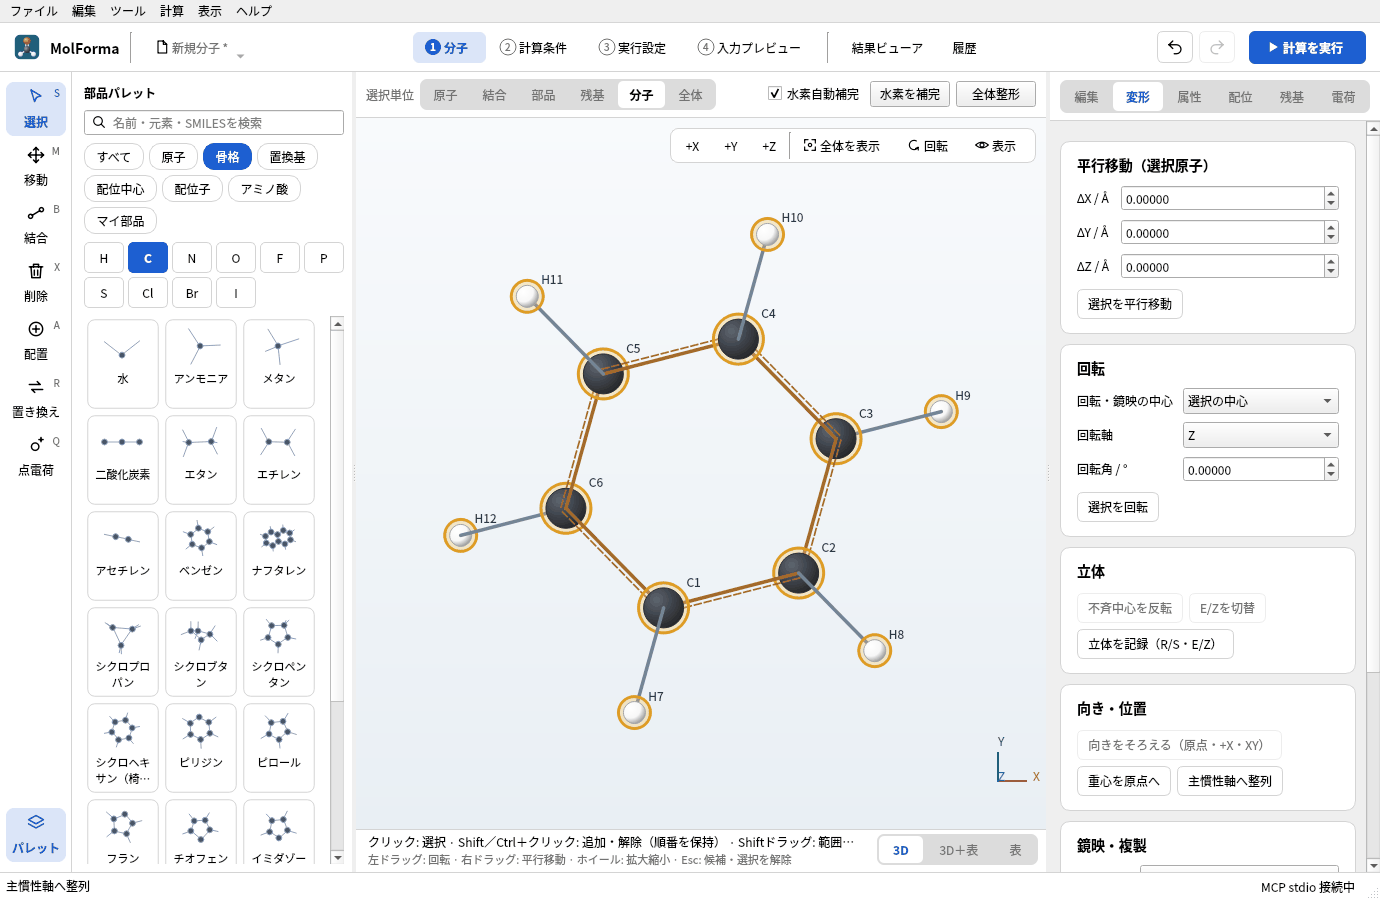Click the ΔY offset input field
The width and height of the screenshot is (1380, 900).
click(1223, 233)
